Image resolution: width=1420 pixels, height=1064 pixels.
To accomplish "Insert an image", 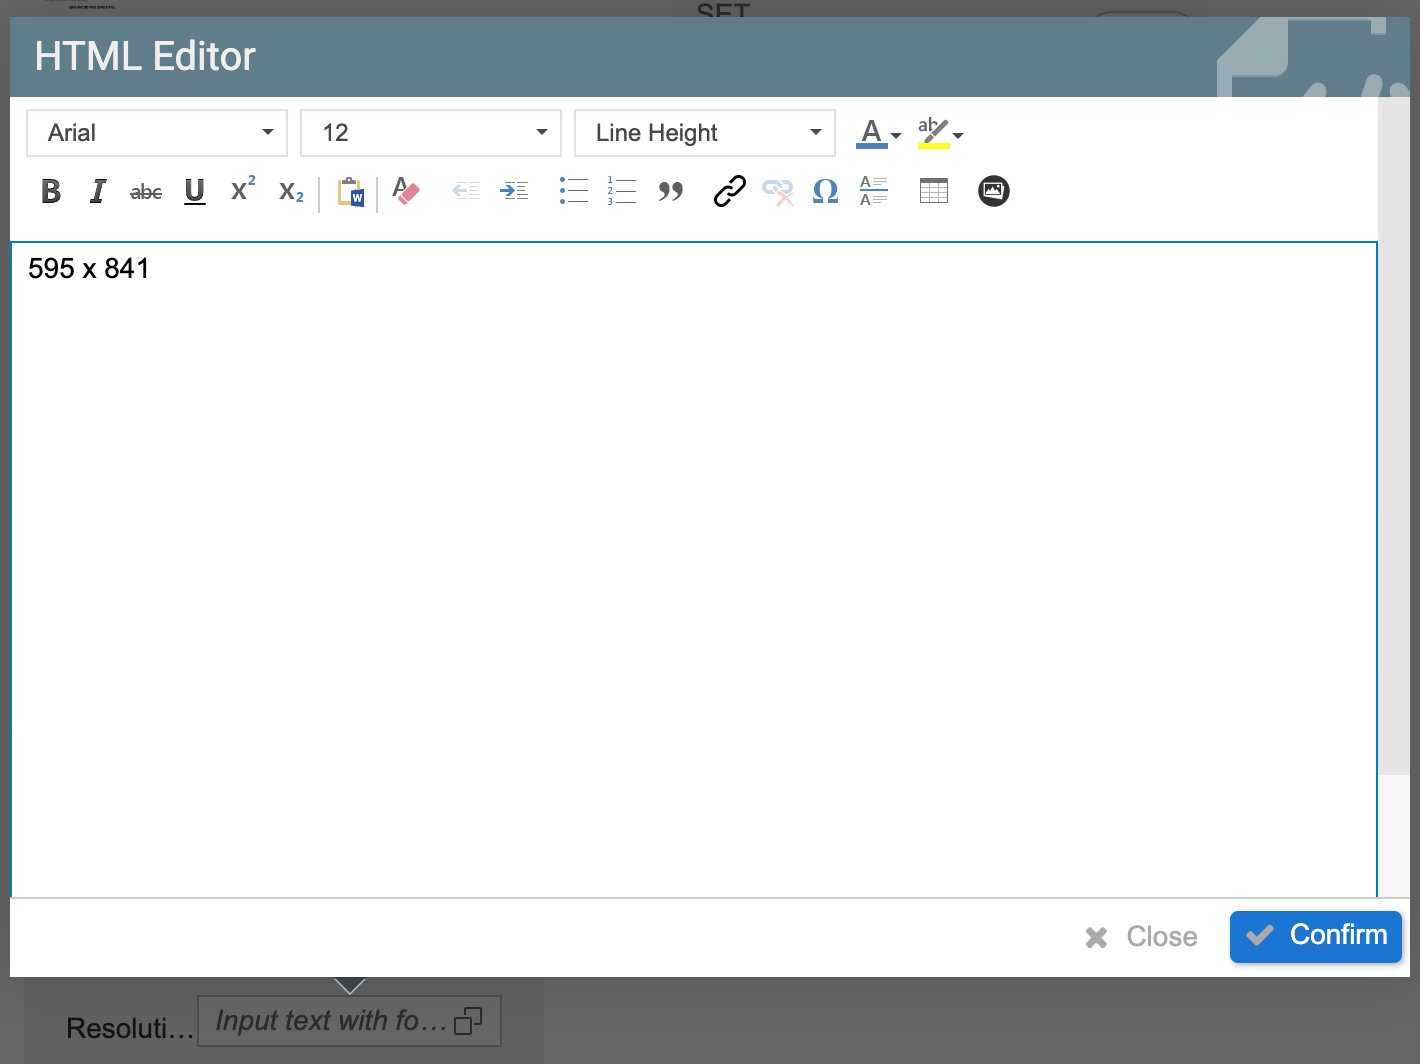I will 993,191.
